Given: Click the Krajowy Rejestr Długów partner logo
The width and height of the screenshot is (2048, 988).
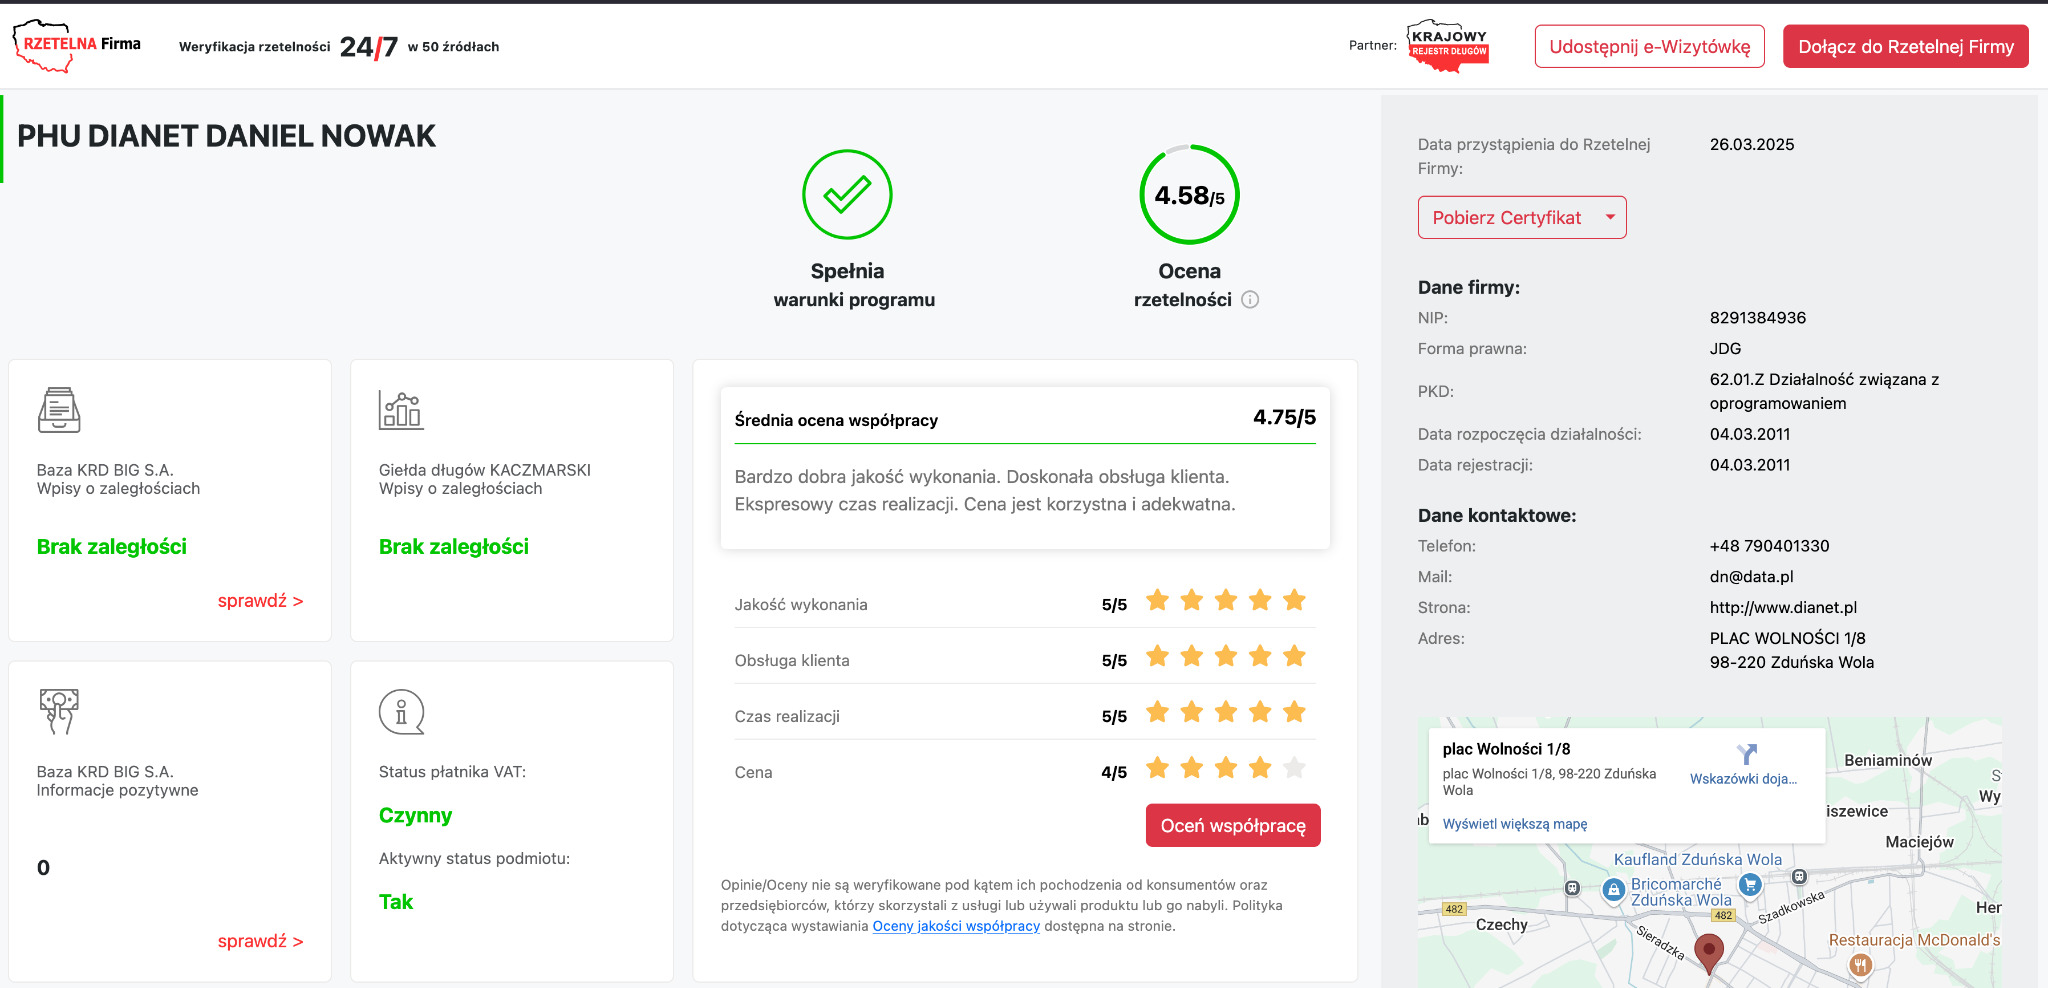Looking at the screenshot, I should pos(1448,46).
